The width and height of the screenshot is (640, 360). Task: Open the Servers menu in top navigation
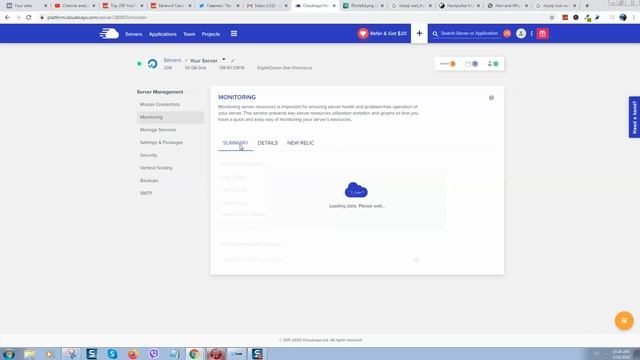(x=133, y=34)
